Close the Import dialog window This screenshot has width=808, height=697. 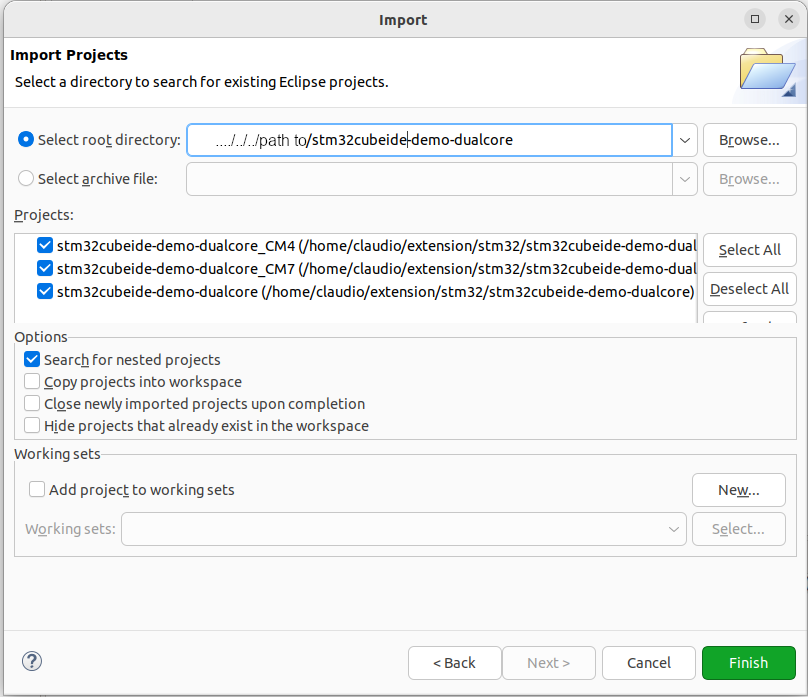(x=786, y=19)
